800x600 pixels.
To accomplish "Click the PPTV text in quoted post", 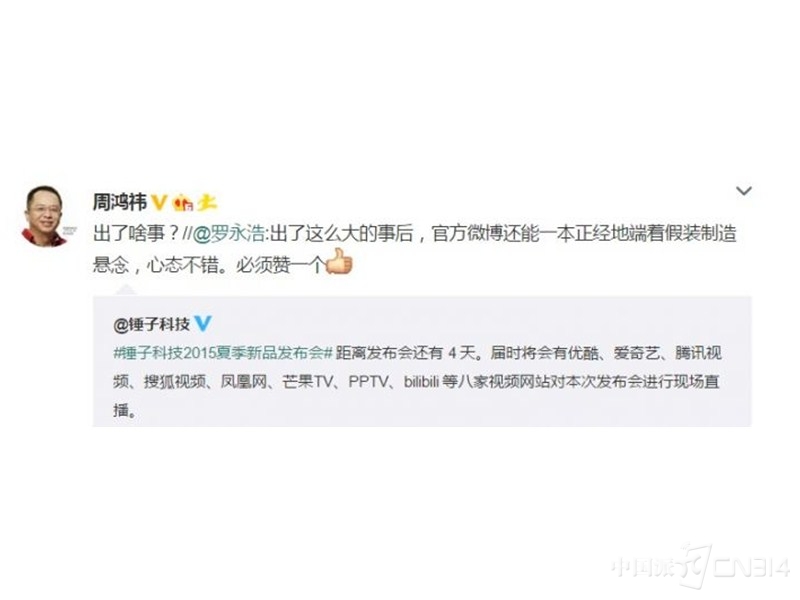I will click(x=367, y=382).
